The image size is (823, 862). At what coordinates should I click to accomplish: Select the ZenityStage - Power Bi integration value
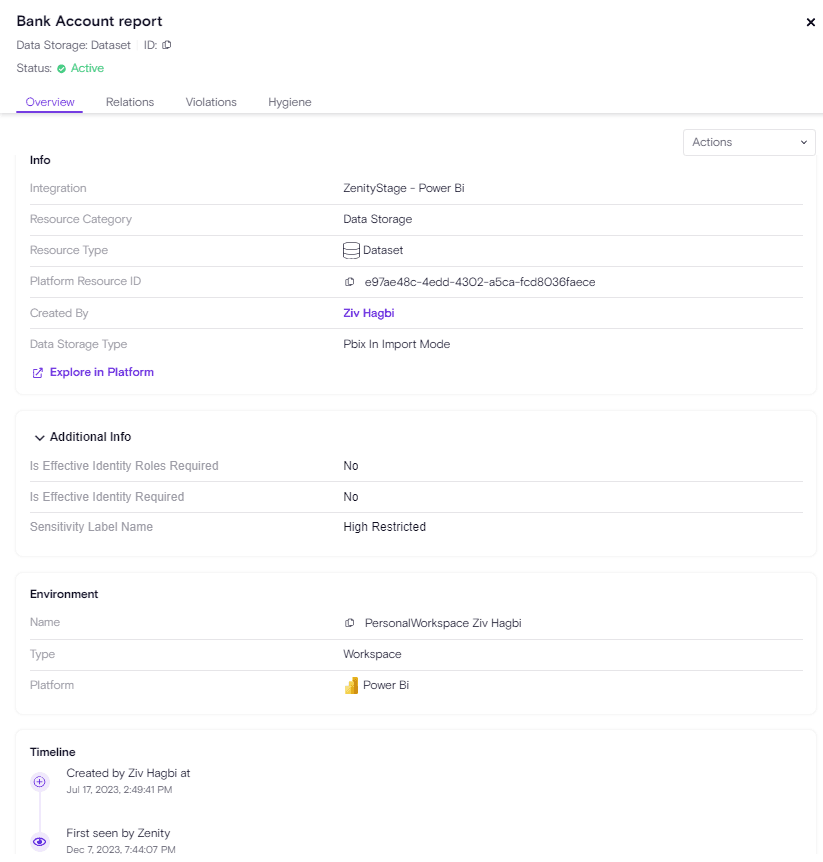[404, 188]
